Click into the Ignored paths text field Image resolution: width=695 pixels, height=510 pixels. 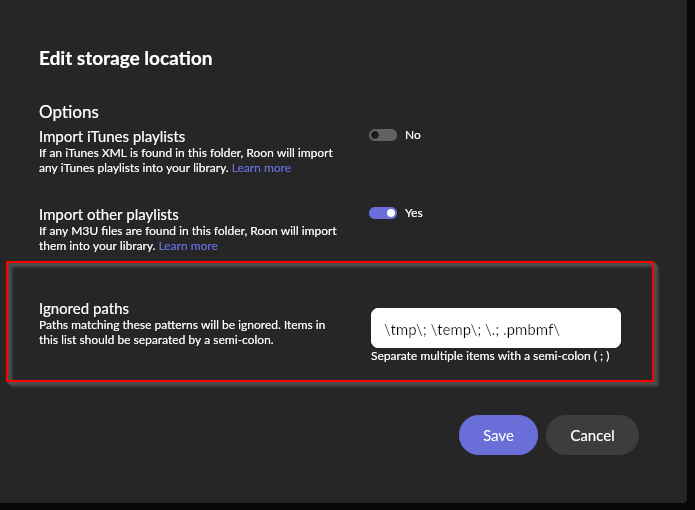[x=496, y=328]
